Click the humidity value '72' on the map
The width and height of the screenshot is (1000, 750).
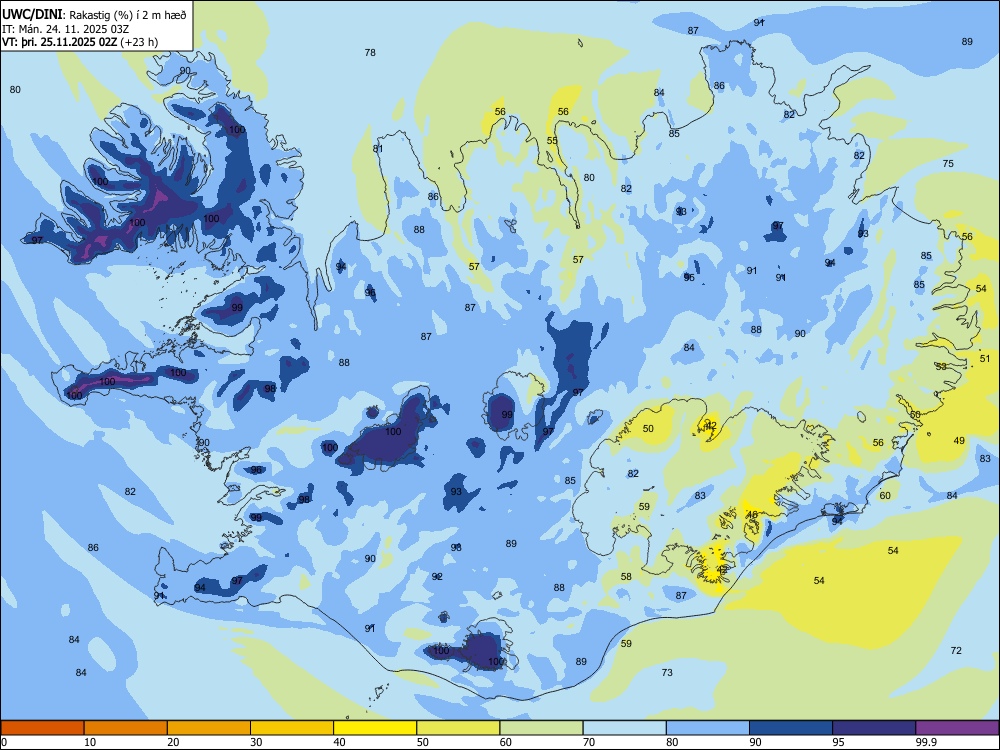(x=956, y=651)
